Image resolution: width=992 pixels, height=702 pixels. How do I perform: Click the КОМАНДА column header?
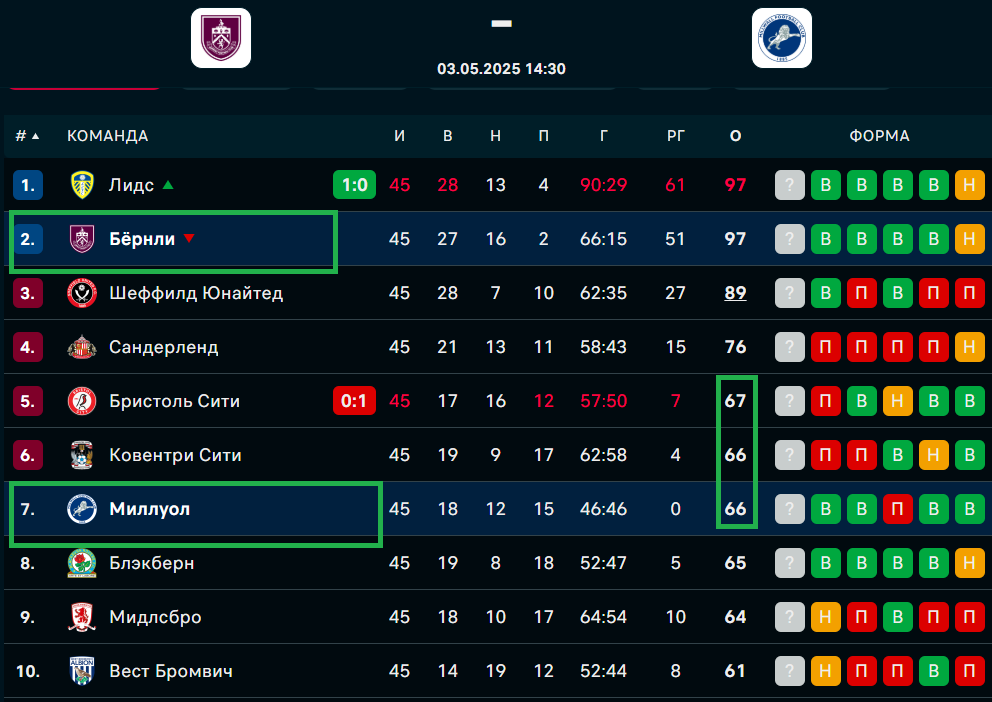(x=107, y=136)
